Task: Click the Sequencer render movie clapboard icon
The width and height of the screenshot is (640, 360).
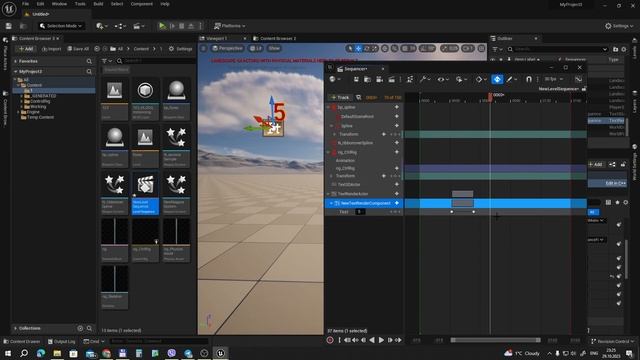Action: point(391,80)
